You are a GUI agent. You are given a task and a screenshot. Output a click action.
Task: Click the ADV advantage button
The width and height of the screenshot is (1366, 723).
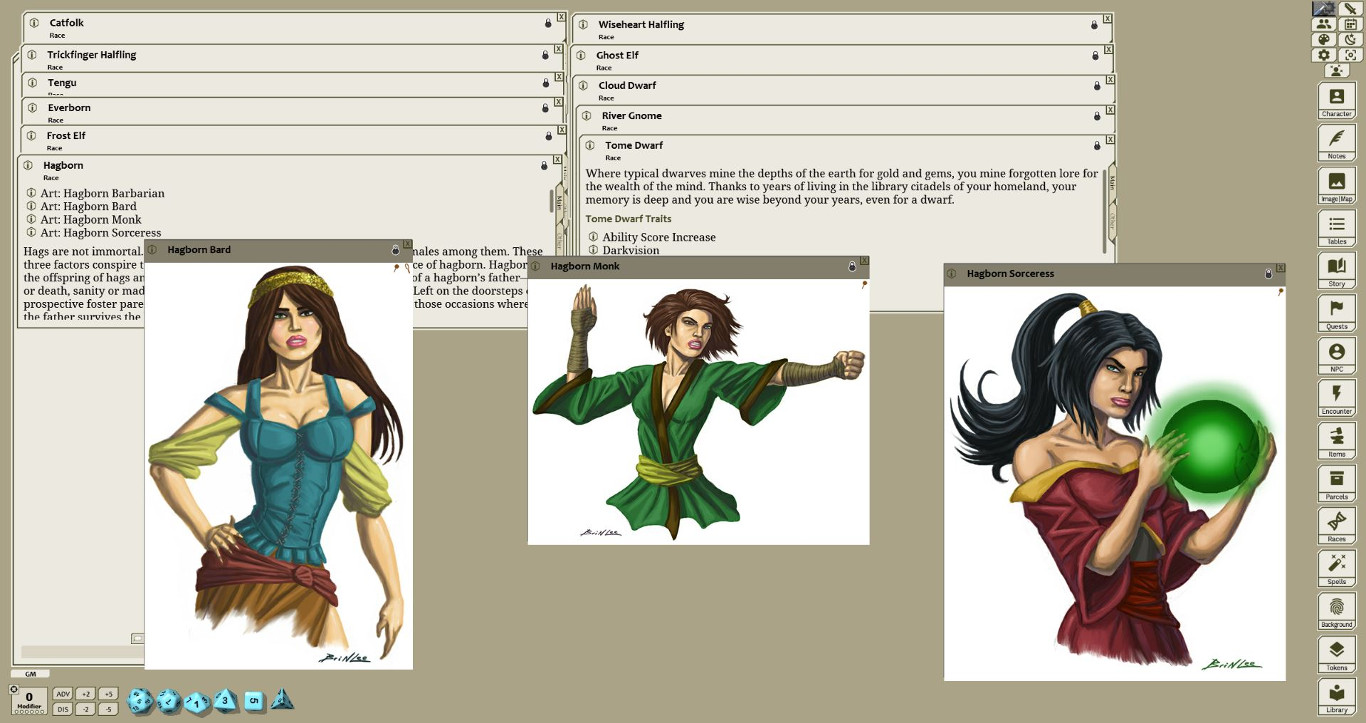coord(63,693)
